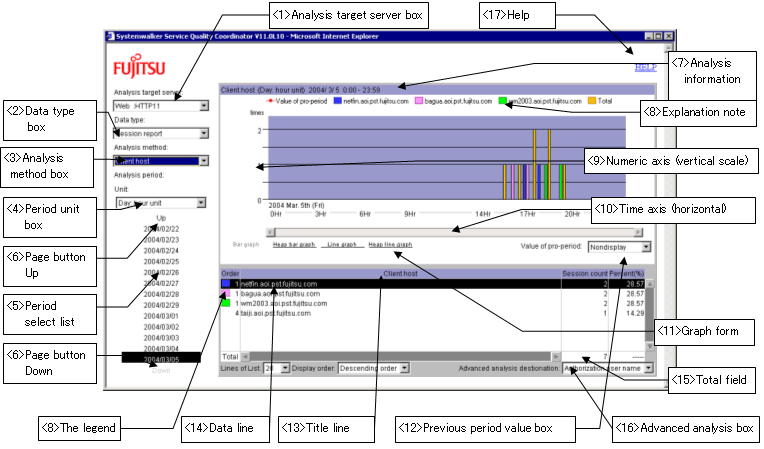Screen dimensions: 764x449
Task: Click the table vertical scrollbar down arrow
Action: pos(649,346)
